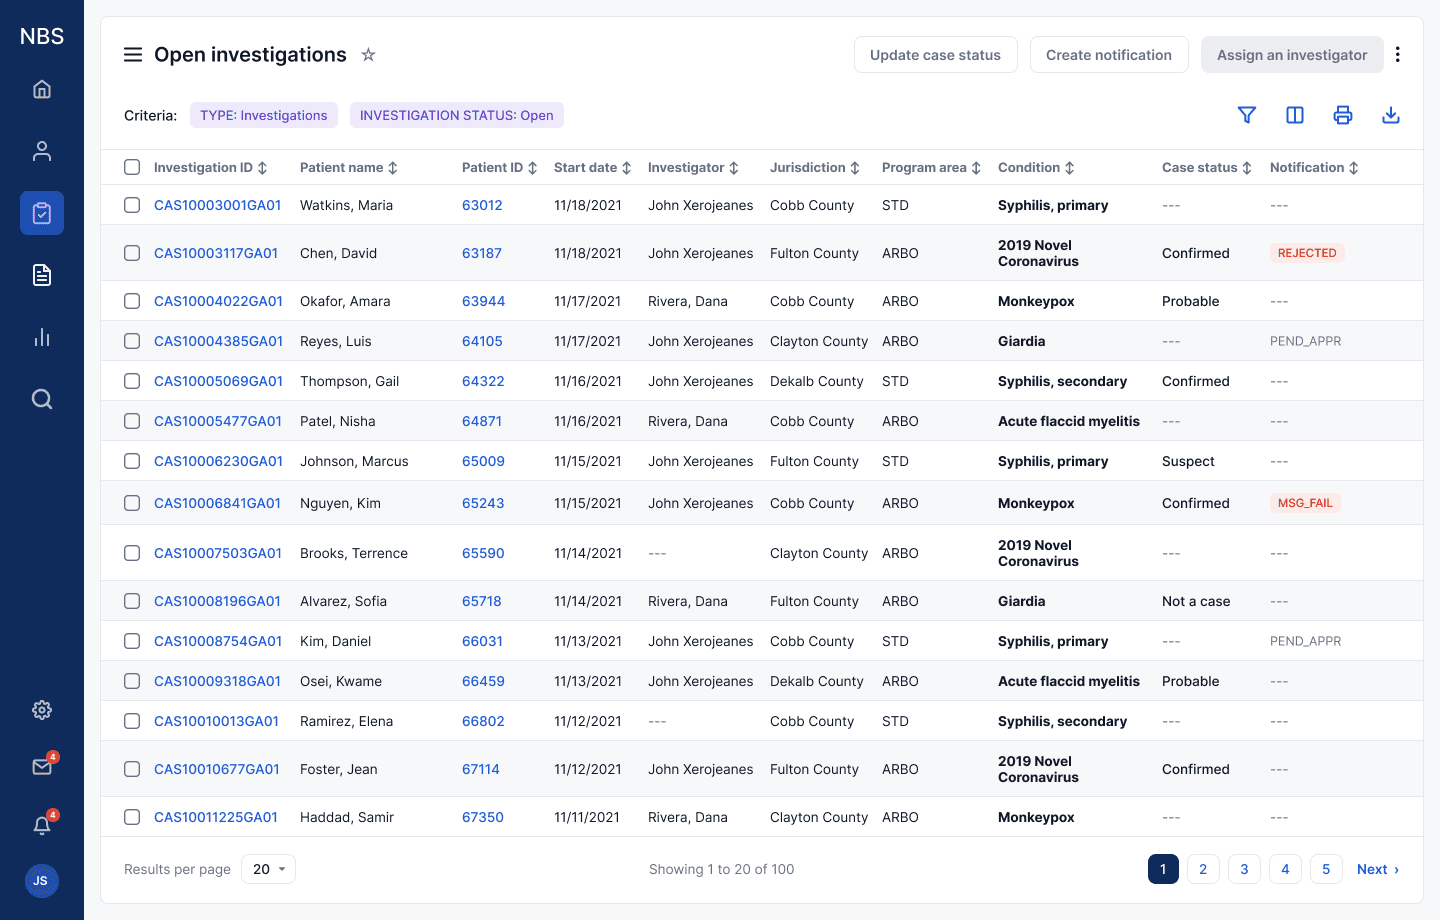Screen dimensions: 1440x920
Task: Select the investigations clipboard icon in sidebar
Action: 42,213
